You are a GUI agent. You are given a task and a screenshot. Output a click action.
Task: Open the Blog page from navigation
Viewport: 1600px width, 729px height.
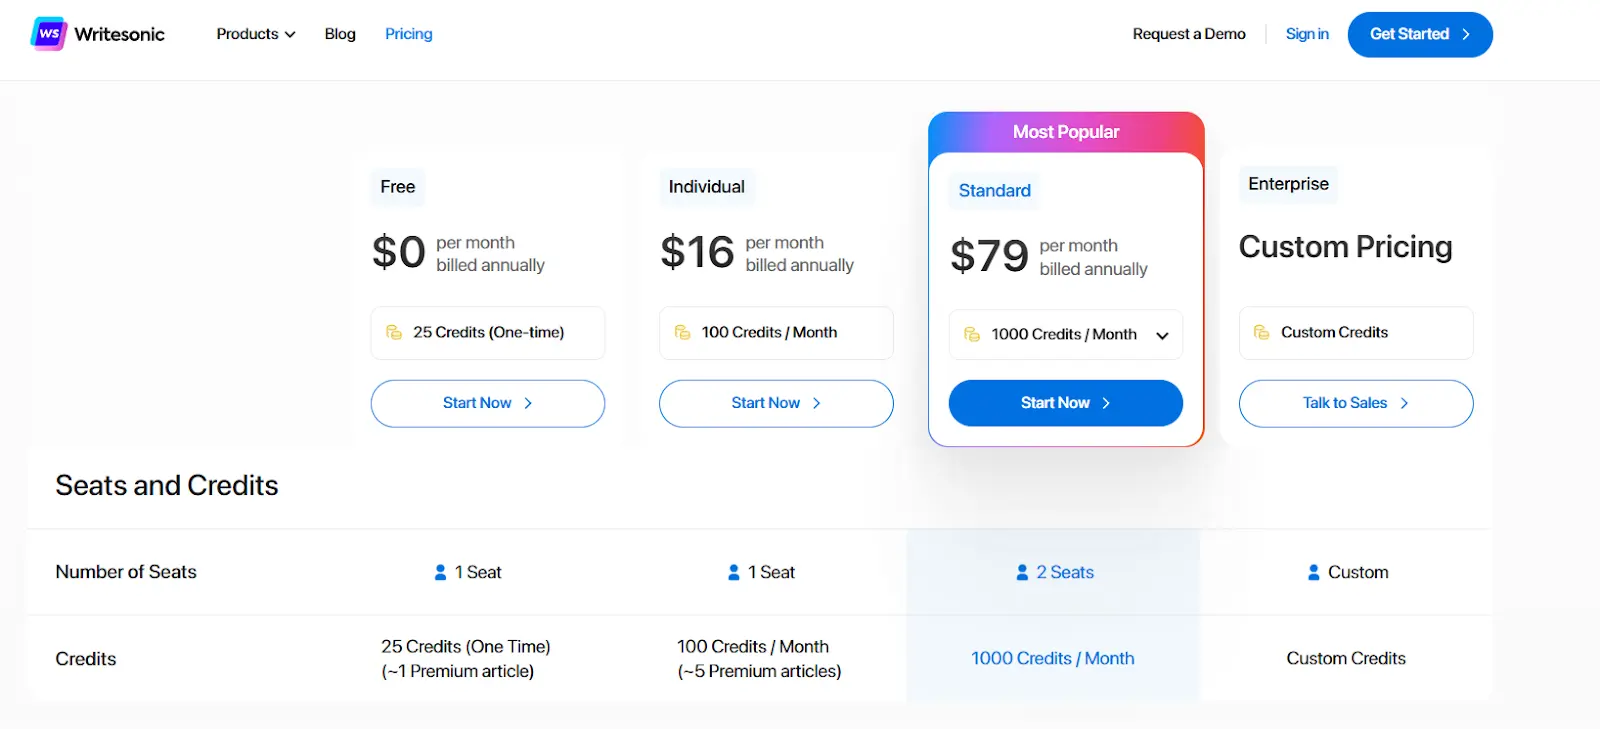pos(340,34)
